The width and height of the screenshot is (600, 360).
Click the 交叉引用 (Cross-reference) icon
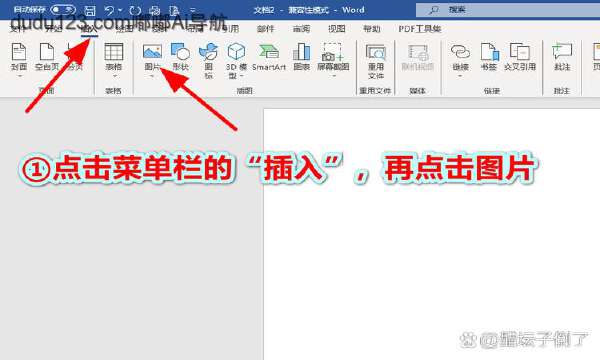520,57
